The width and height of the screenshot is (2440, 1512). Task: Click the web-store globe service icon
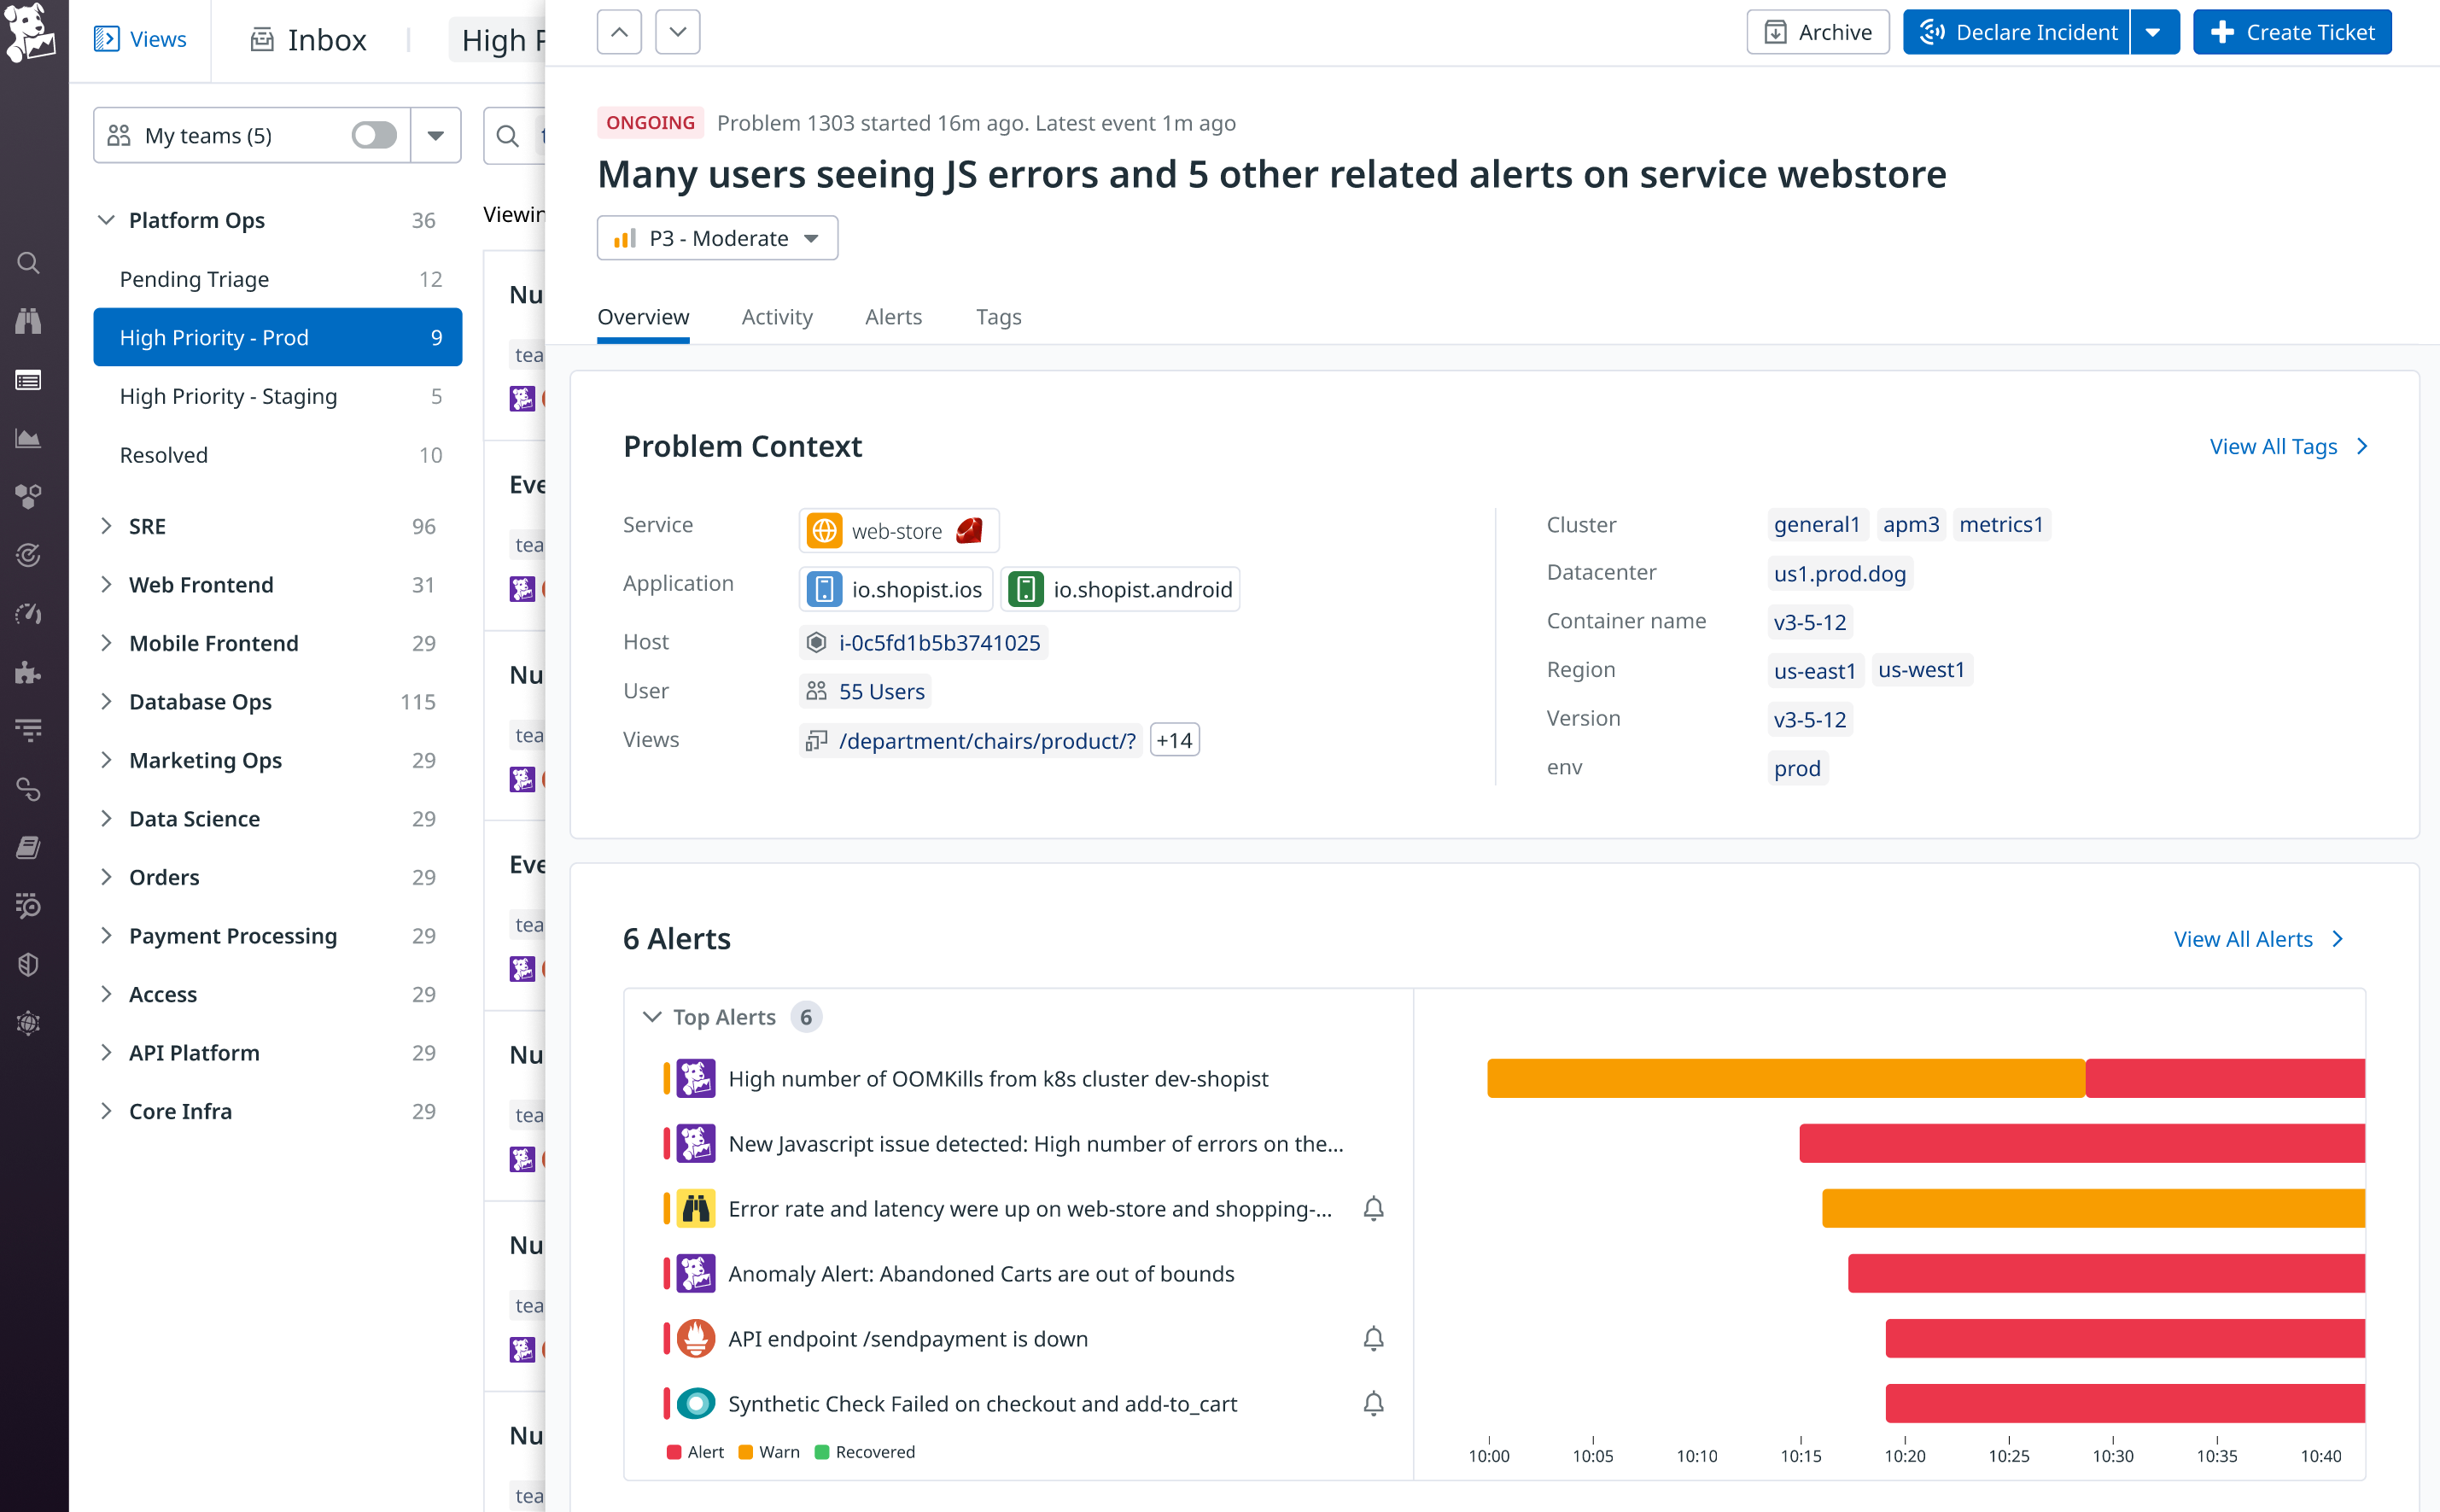(x=824, y=531)
